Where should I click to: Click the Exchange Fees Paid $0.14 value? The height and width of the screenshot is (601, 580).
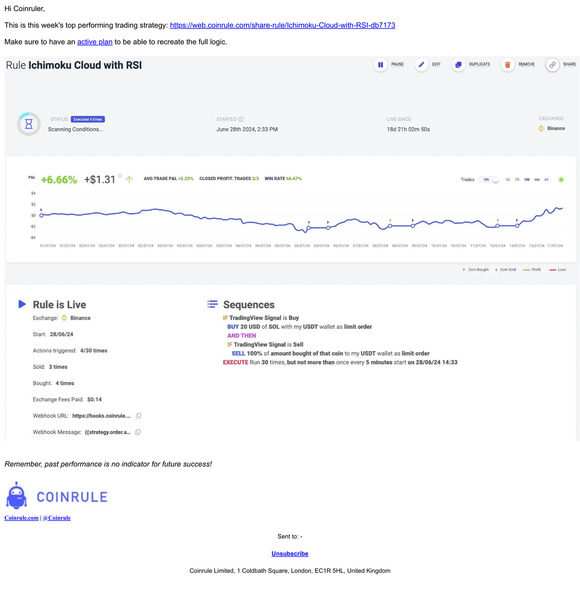pos(94,399)
